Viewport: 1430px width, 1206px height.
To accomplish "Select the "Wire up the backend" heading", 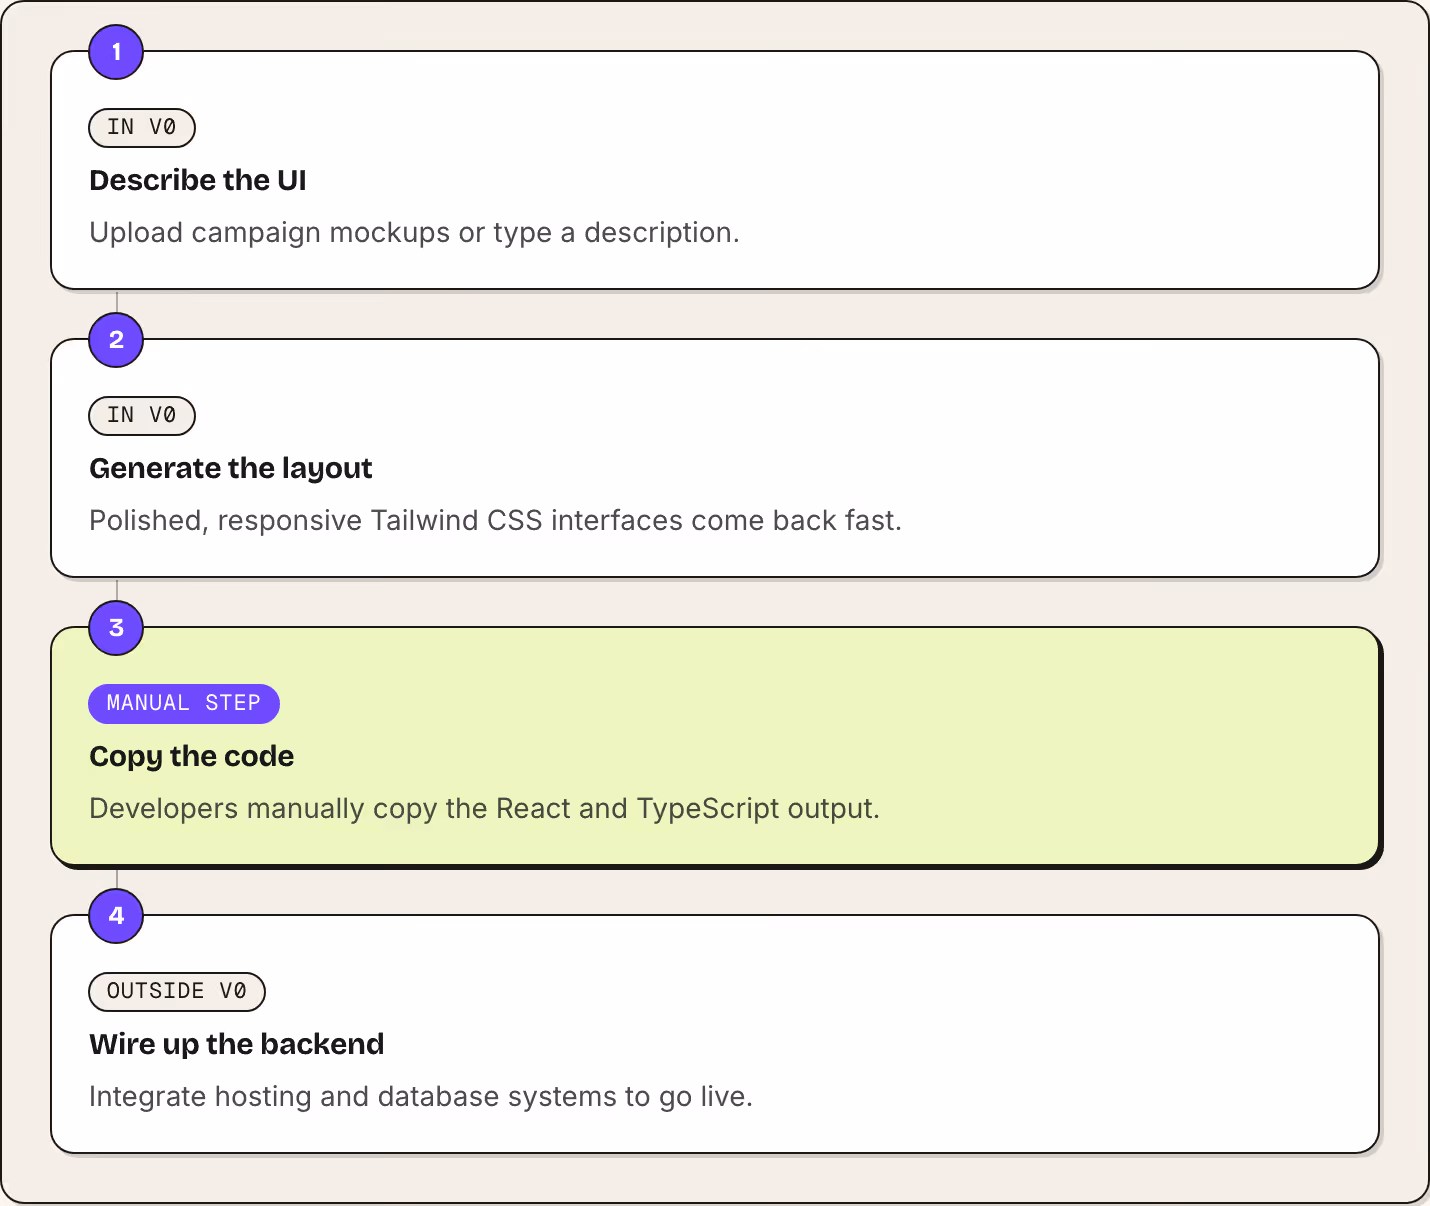I will (x=237, y=1044).
